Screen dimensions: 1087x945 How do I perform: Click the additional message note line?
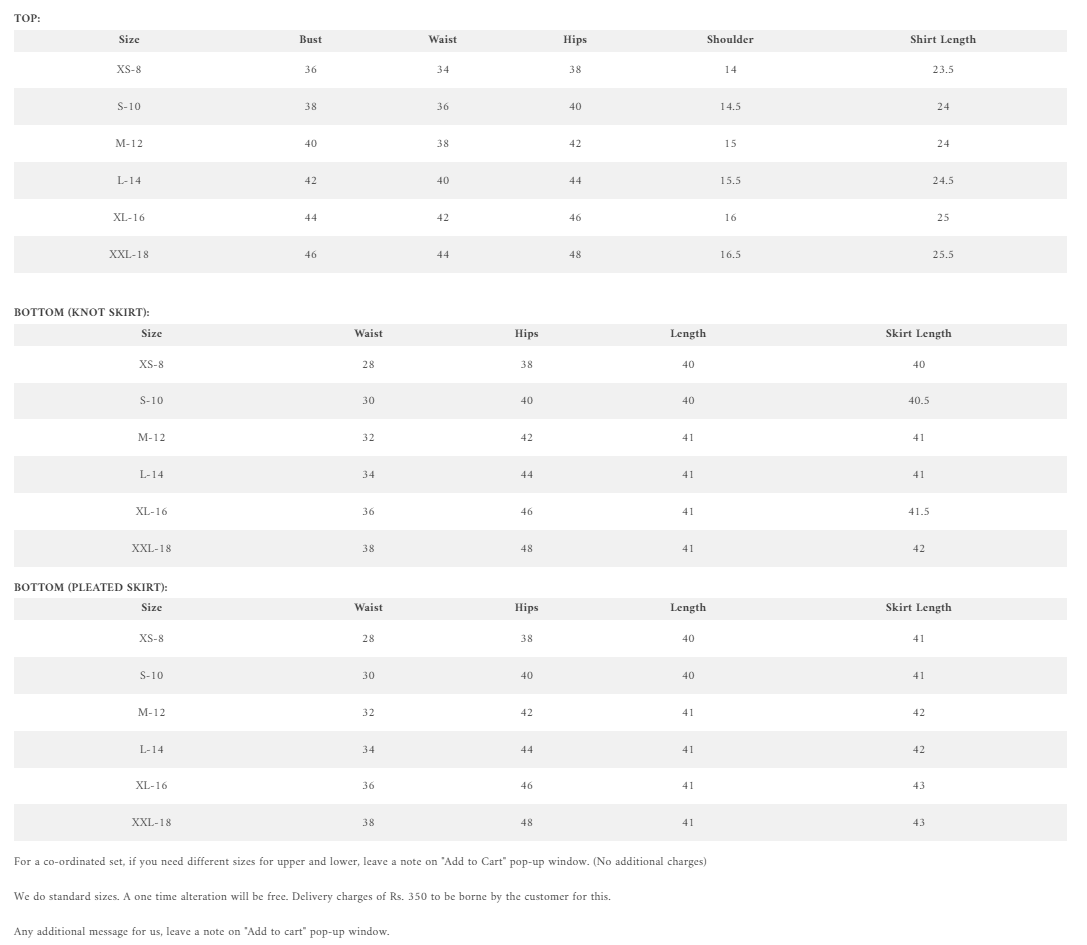(201, 932)
